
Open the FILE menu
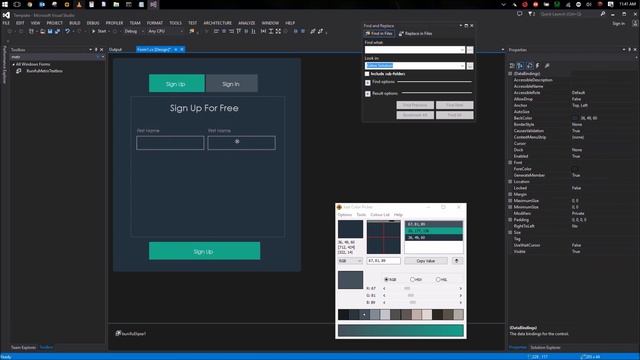click(6, 23)
